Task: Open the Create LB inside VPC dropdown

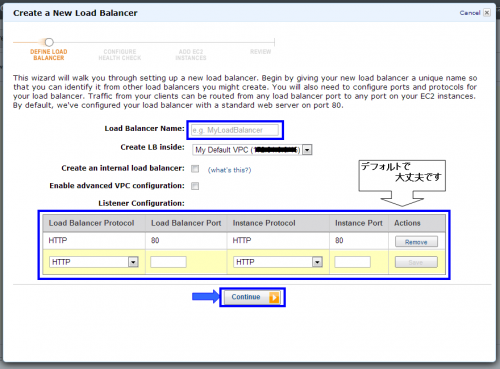Action: pos(252,150)
